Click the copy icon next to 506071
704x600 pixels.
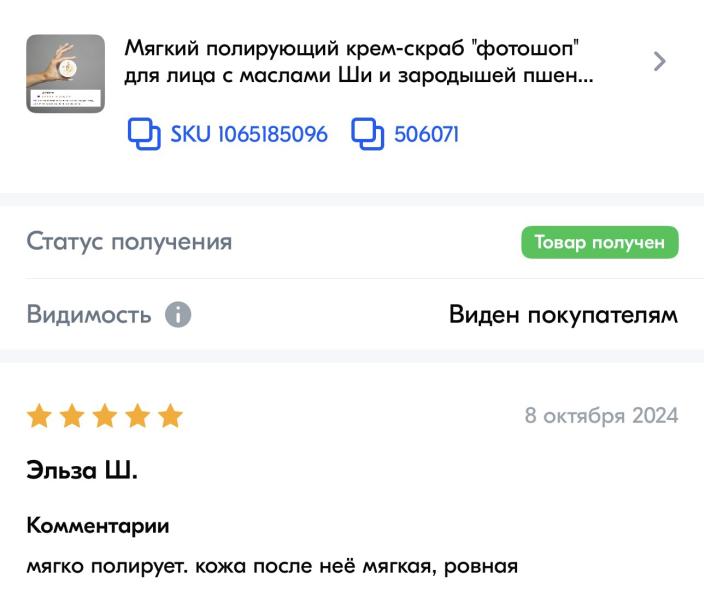click(369, 133)
